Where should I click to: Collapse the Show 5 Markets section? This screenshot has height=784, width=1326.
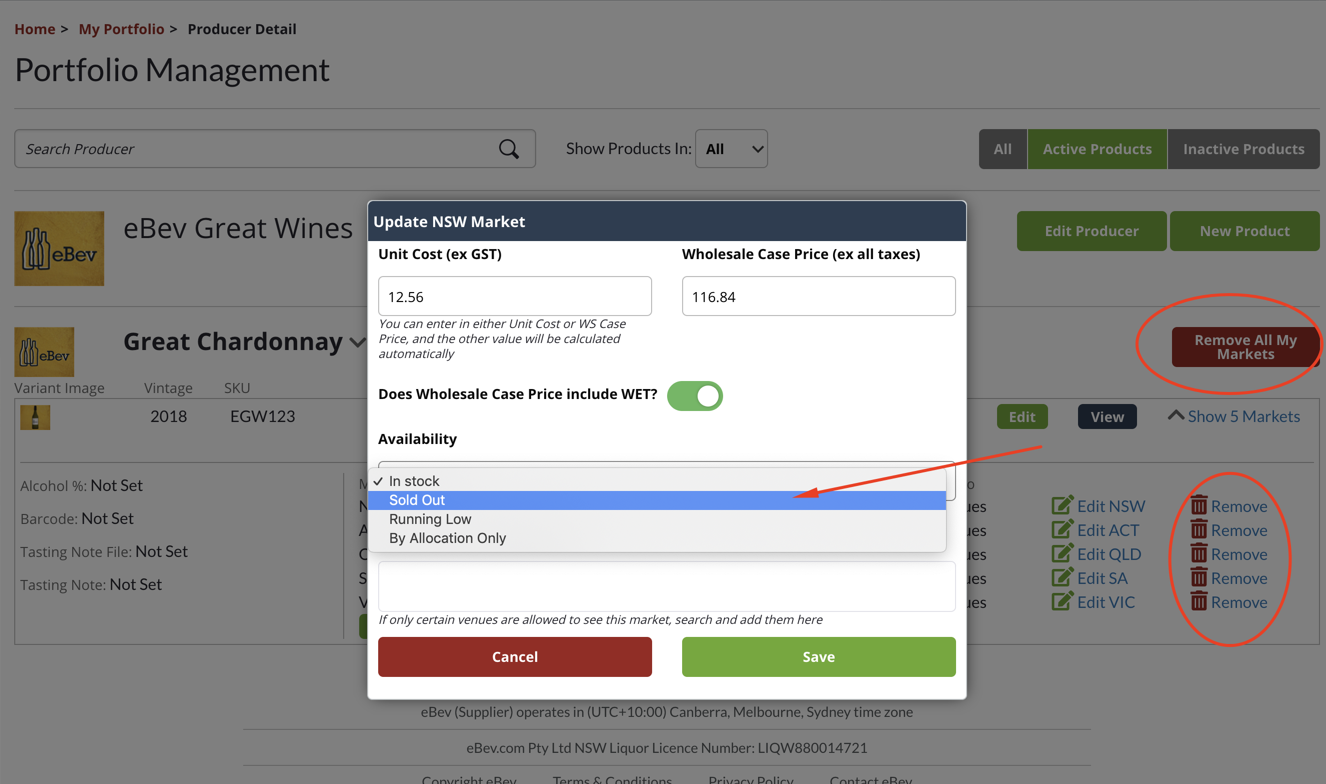pyautogui.click(x=1234, y=416)
